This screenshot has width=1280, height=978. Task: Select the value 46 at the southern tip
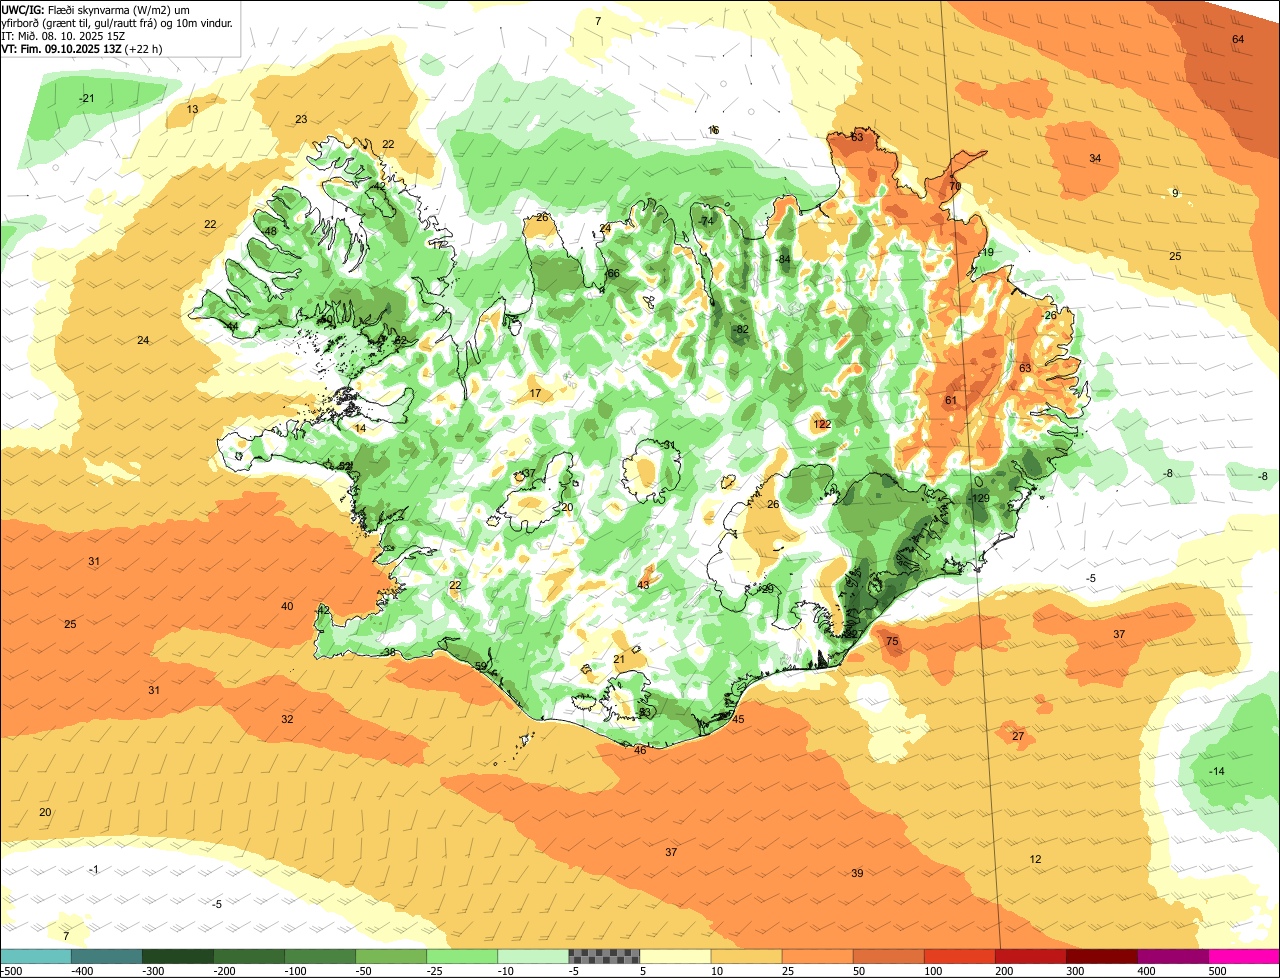[640, 749]
